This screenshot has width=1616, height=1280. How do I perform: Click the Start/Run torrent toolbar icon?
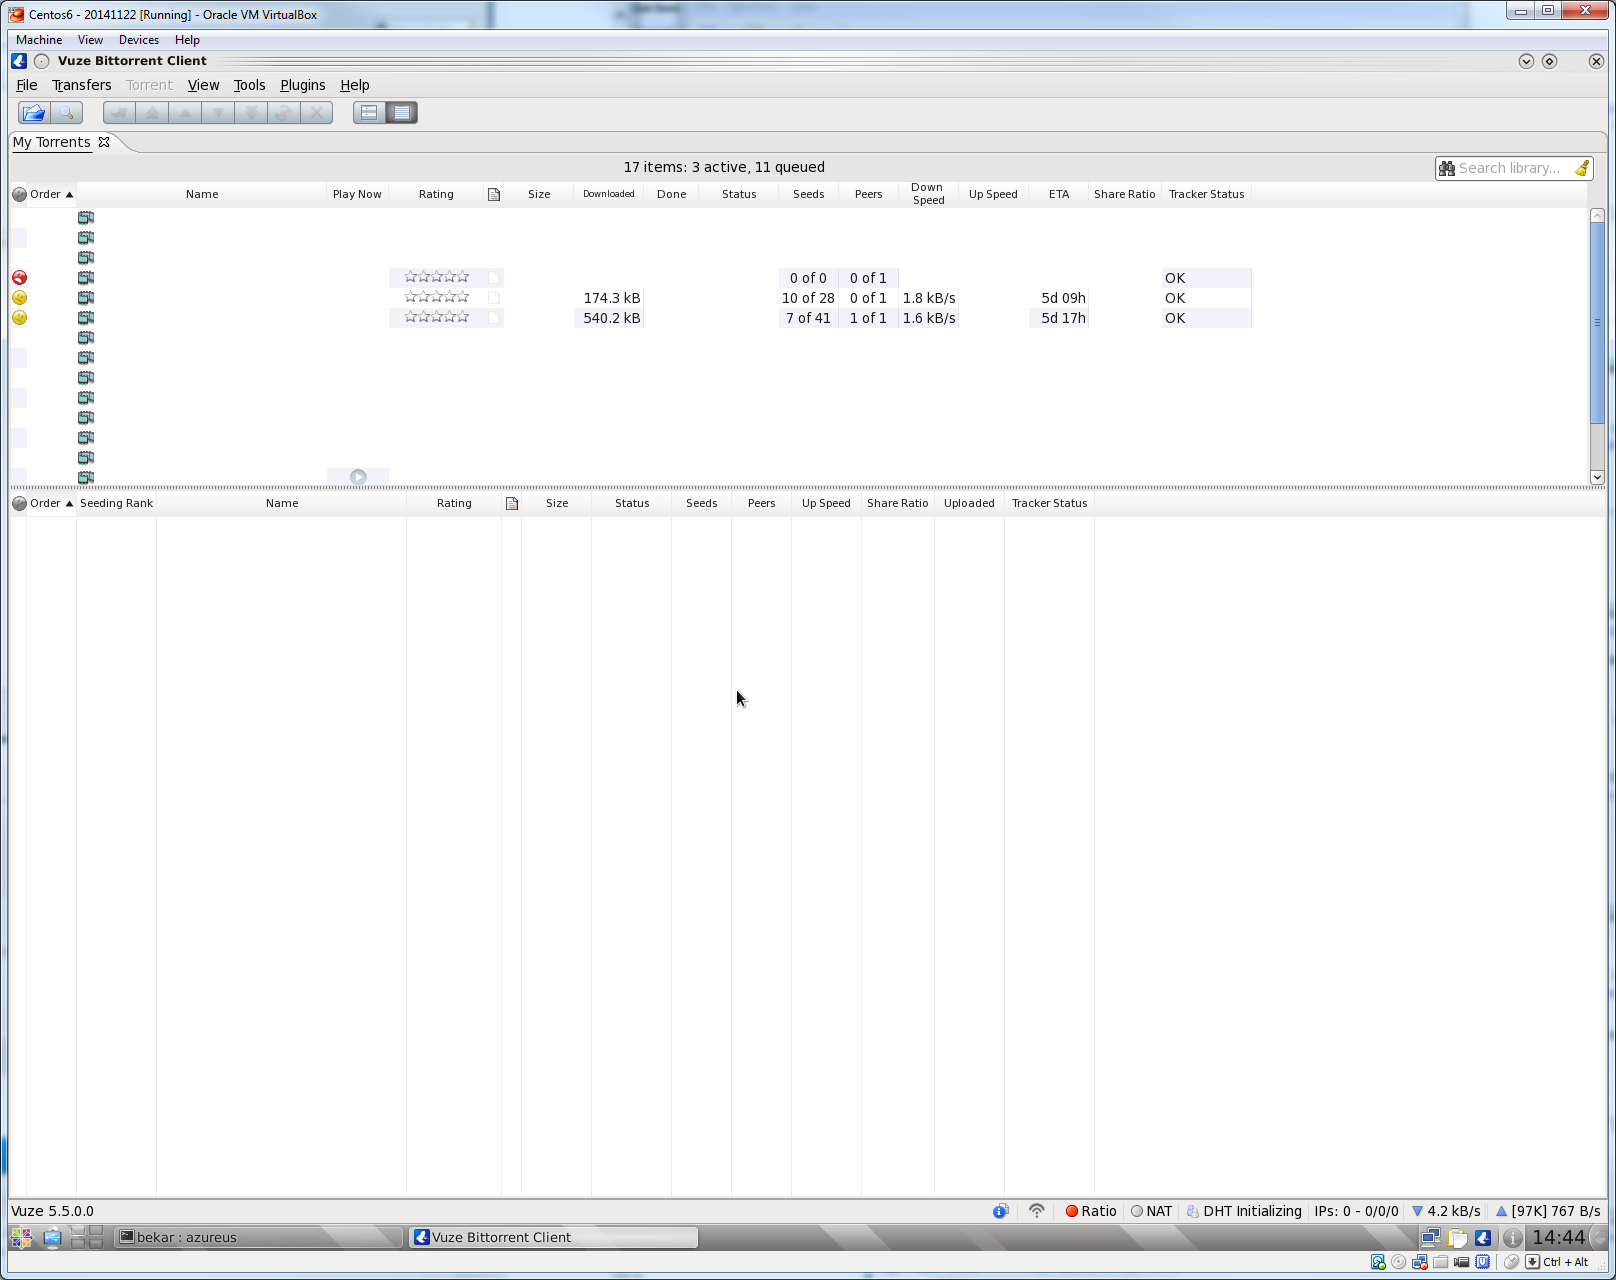coord(119,113)
